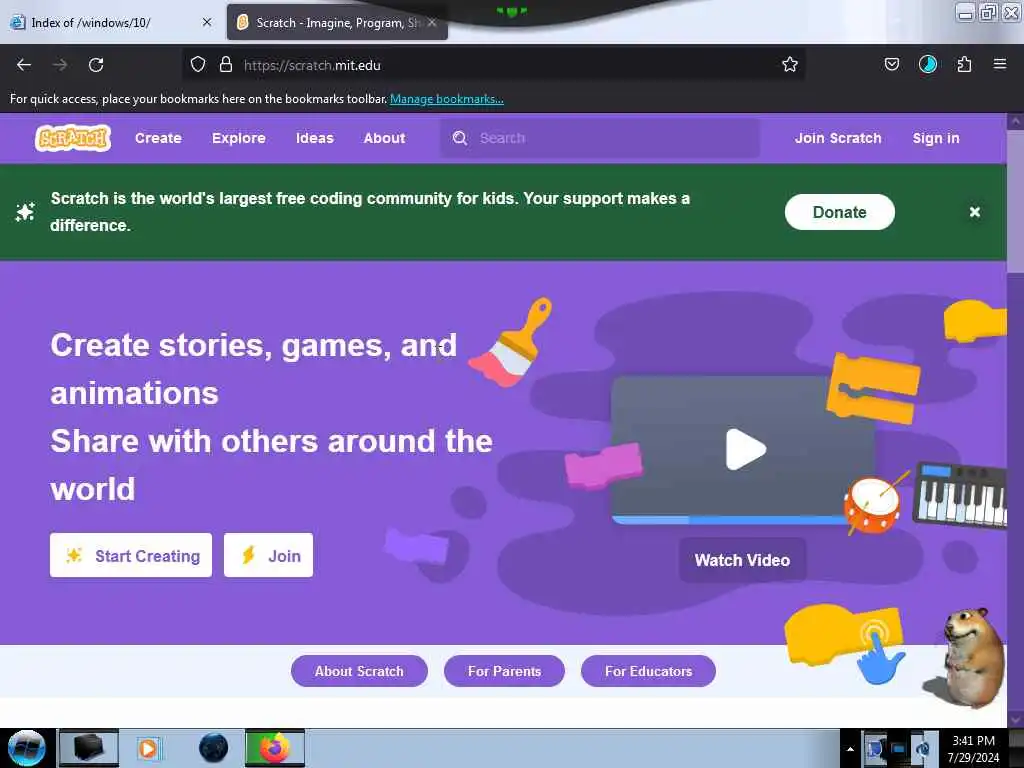Close the Index of /windows/10/ tab
The image size is (1024, 768).
click(x=207, y=22)
